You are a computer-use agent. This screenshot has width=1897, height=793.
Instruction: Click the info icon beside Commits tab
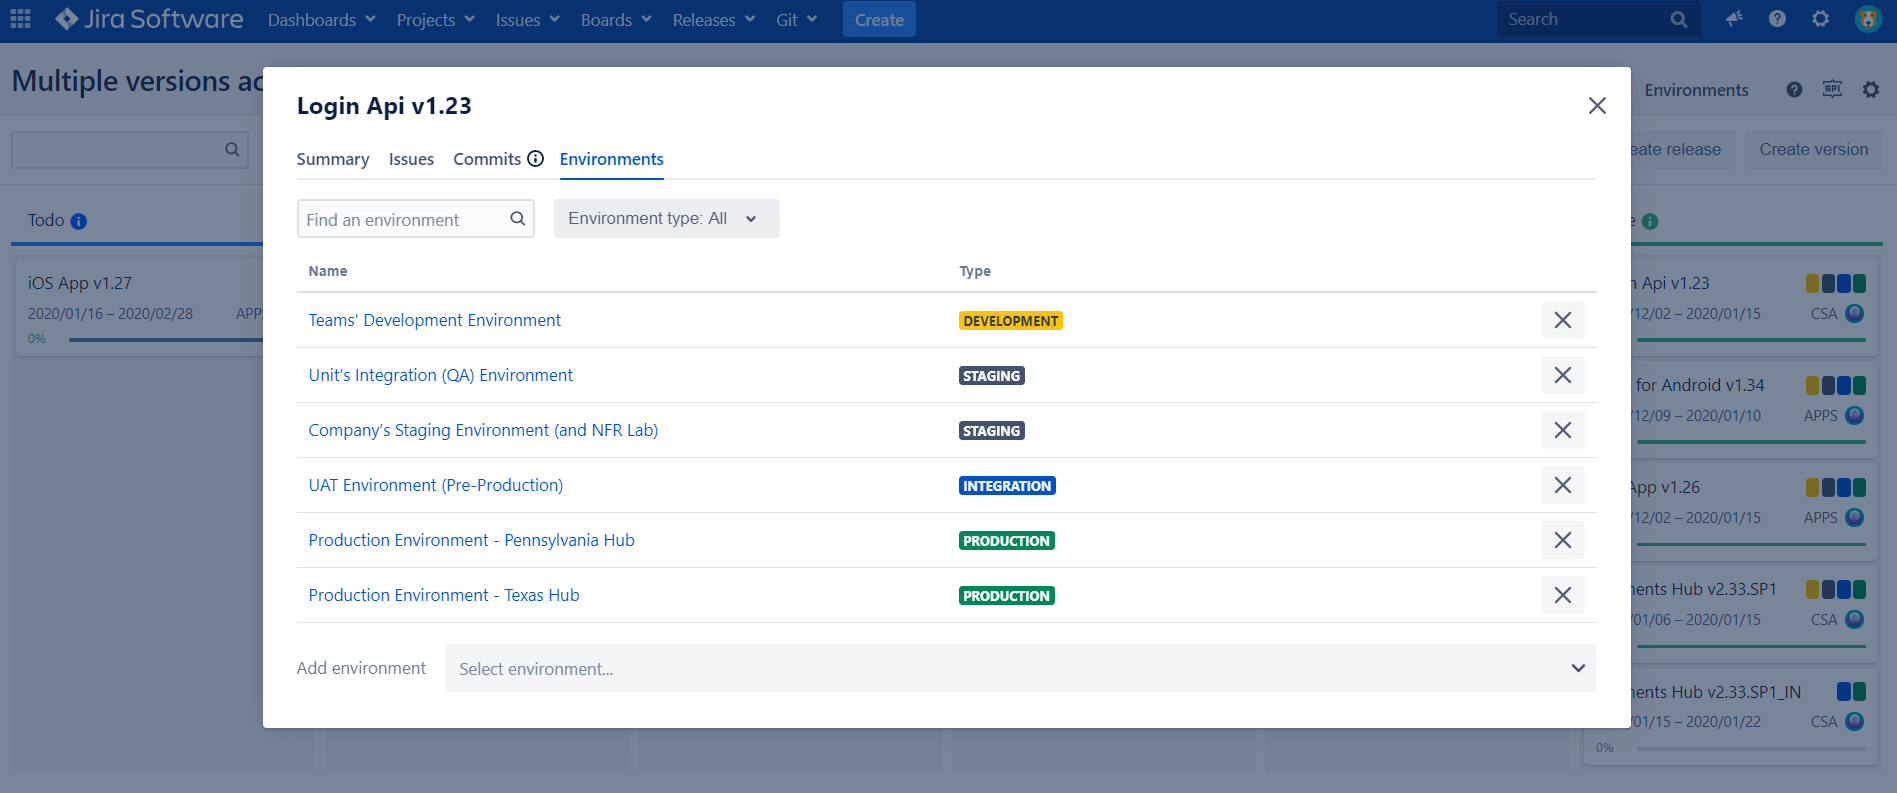pos(536,159)
